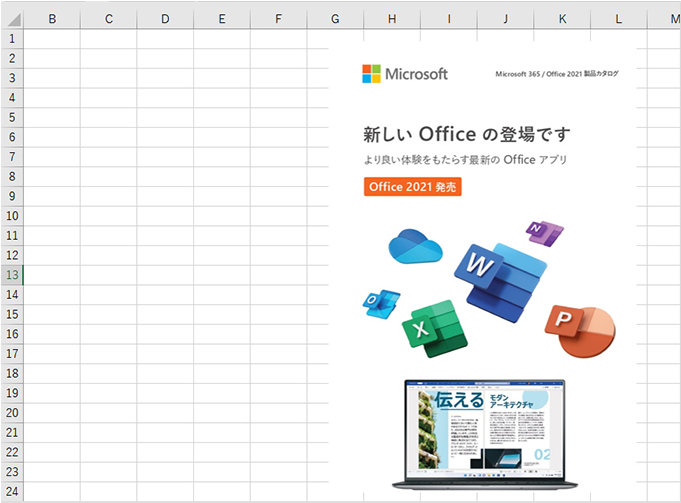The width and height of the screenshot is (681, 503).
Task: Select row 2 header
Action: [12, 58]
